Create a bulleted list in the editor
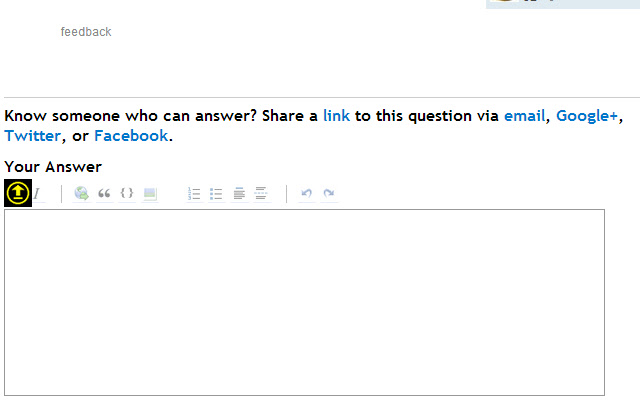Screen dimensions: 640x400 [216, 193]
